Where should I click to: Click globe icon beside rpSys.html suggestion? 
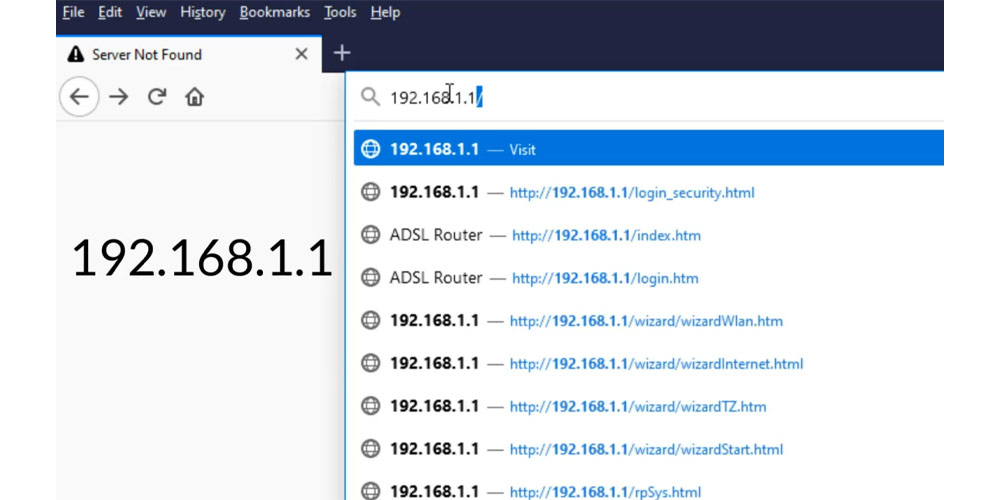[371, 492]
